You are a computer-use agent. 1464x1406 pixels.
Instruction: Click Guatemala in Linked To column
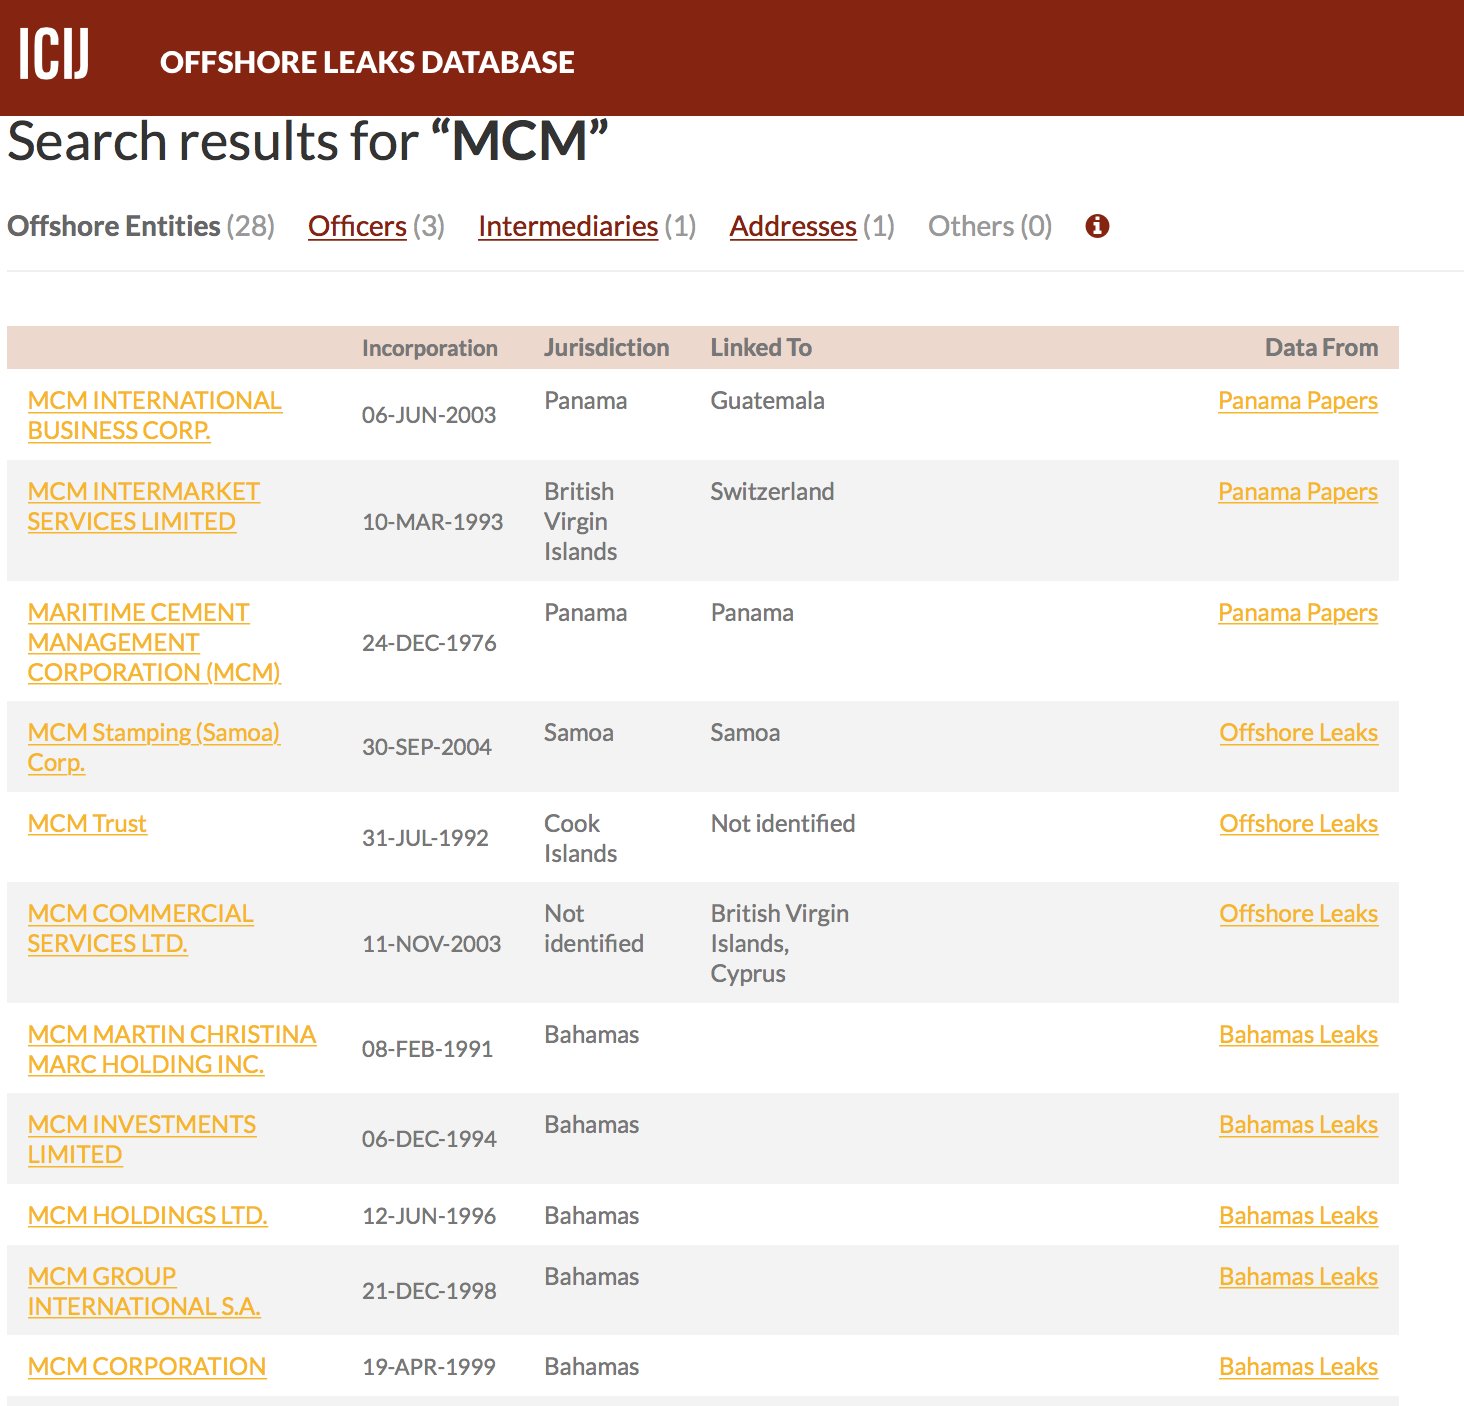767,400
